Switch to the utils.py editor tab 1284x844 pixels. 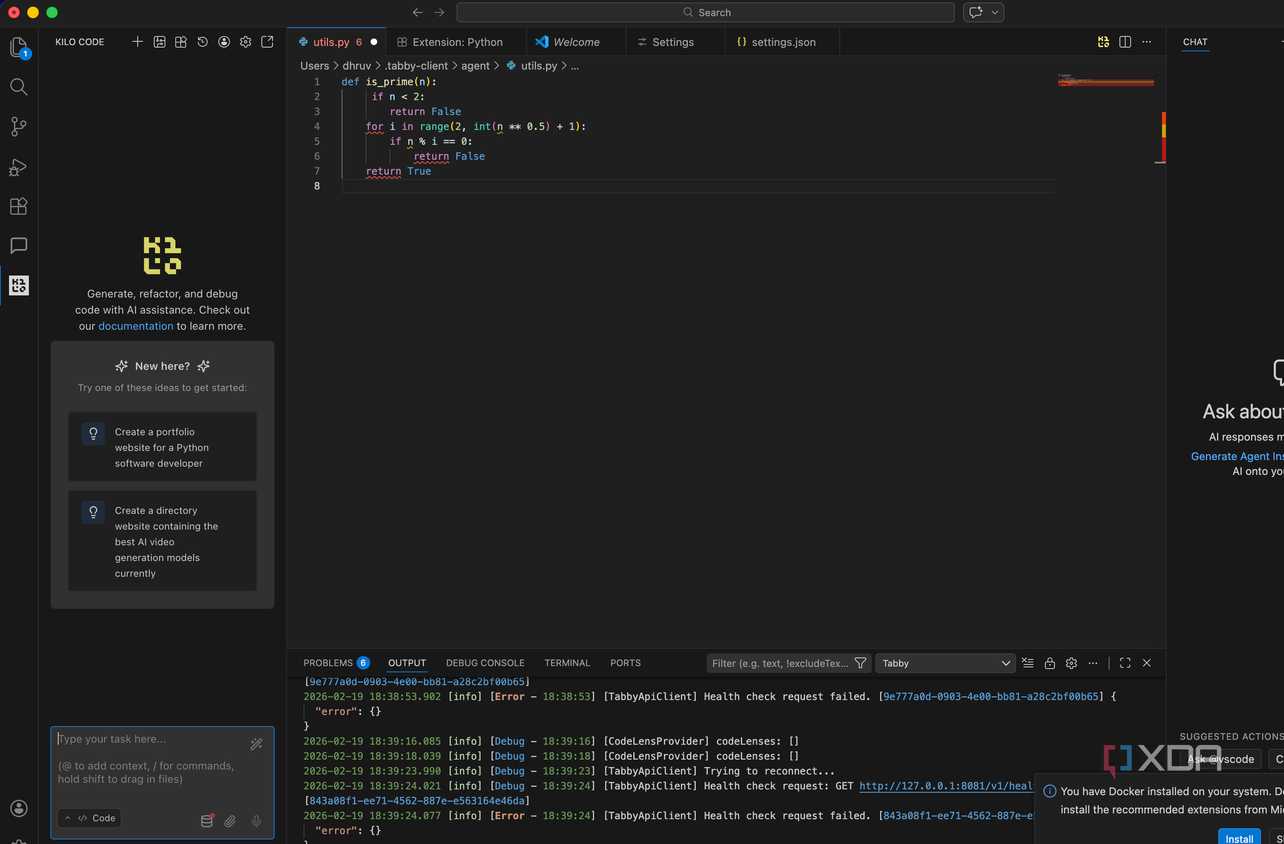pyautogui.click(x=338, y=42)
